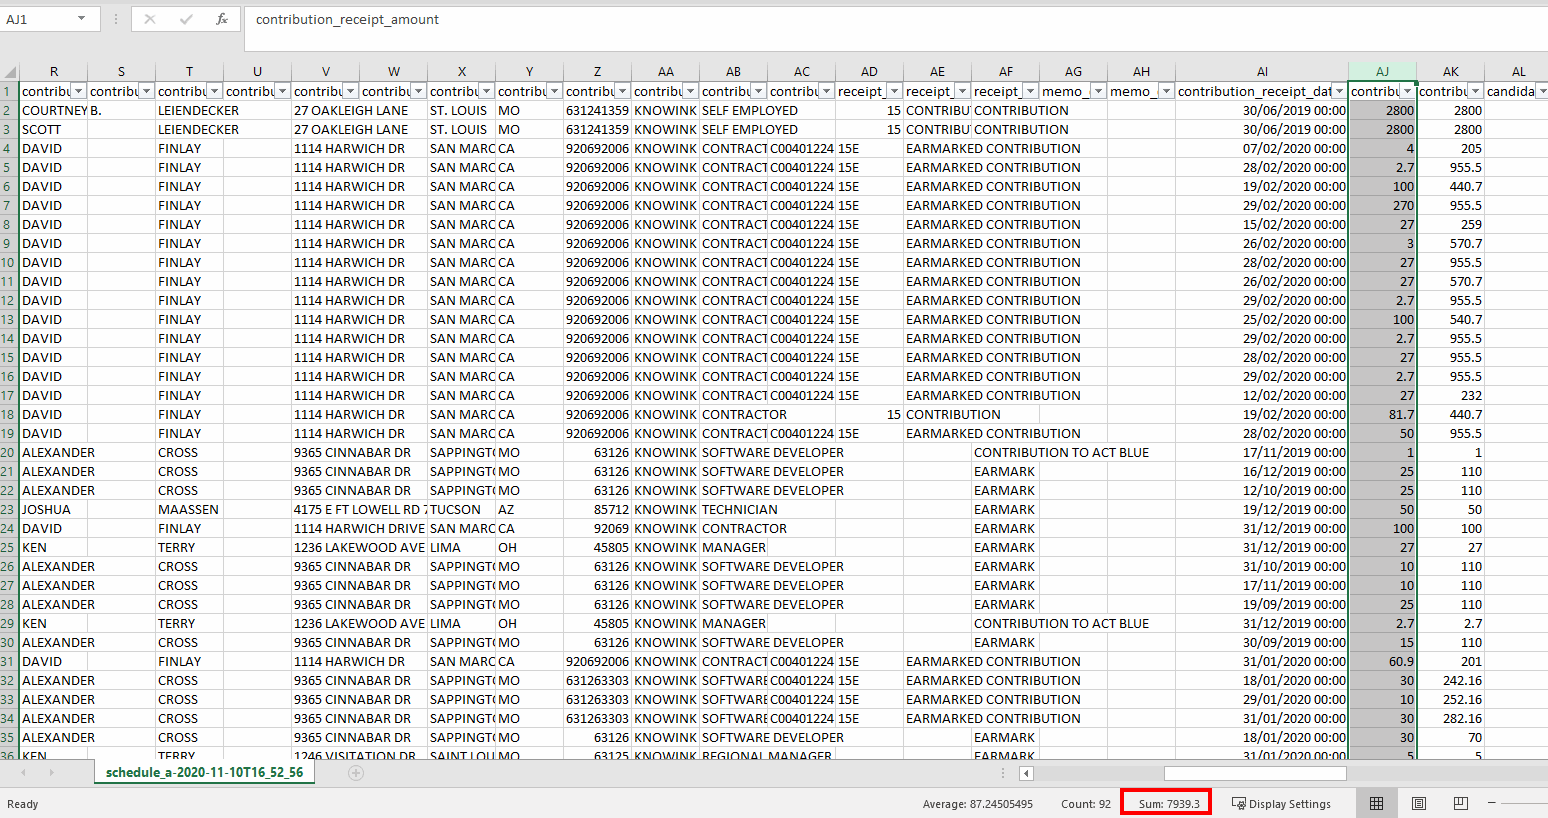The image size is (1548, 818).
Task: Open filter dropdown in column T header
Action: pos(214,91)
